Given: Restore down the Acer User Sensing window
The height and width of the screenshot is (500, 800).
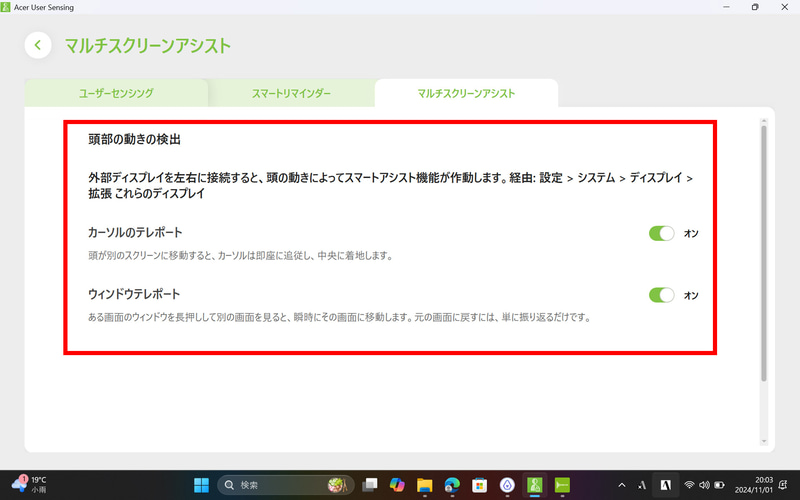Looking at the screenshot, I should click(x=755, y=7).
